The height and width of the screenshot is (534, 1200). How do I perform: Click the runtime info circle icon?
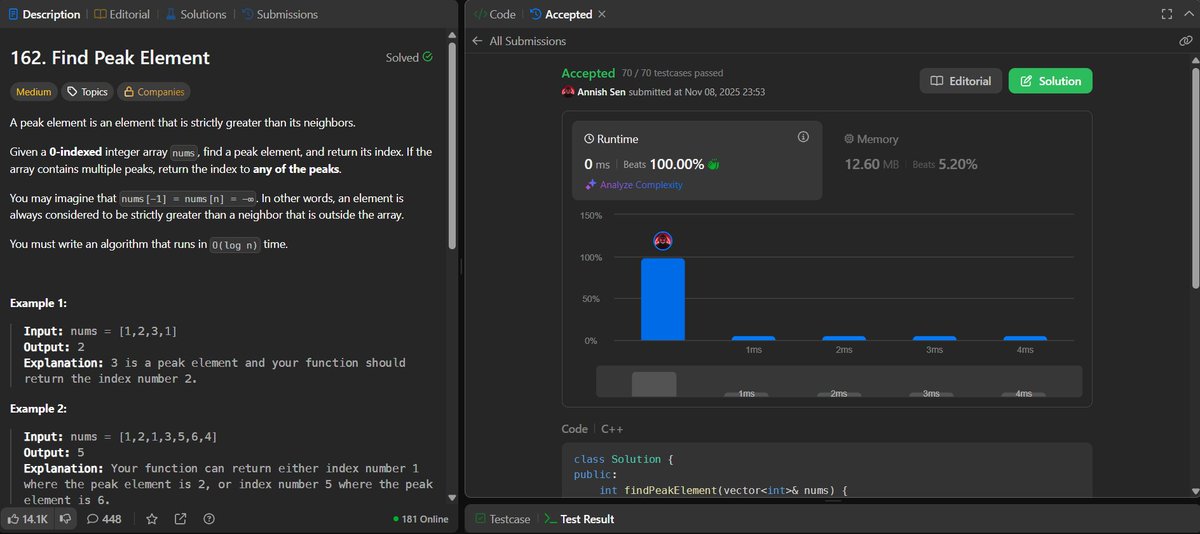(x=803, y=137)
